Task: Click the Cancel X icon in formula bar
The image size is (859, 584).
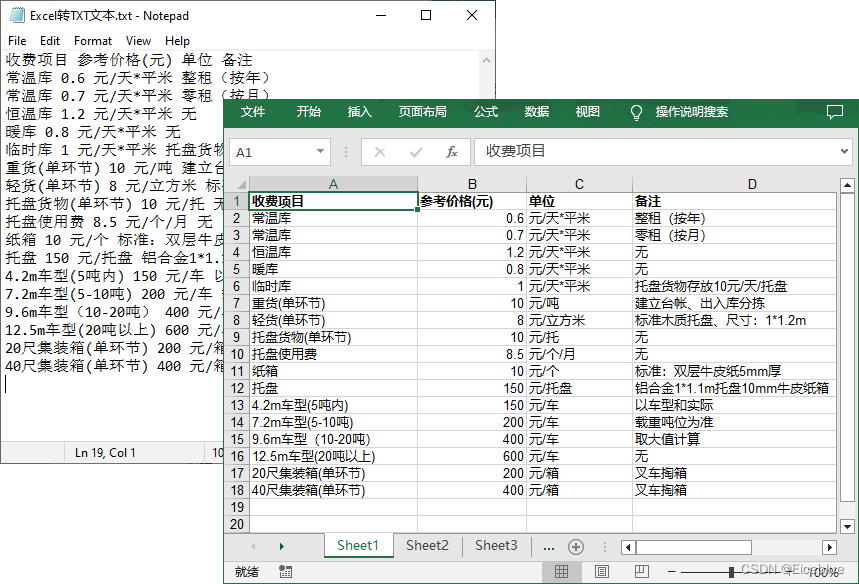Action: (x=380, y=152)
